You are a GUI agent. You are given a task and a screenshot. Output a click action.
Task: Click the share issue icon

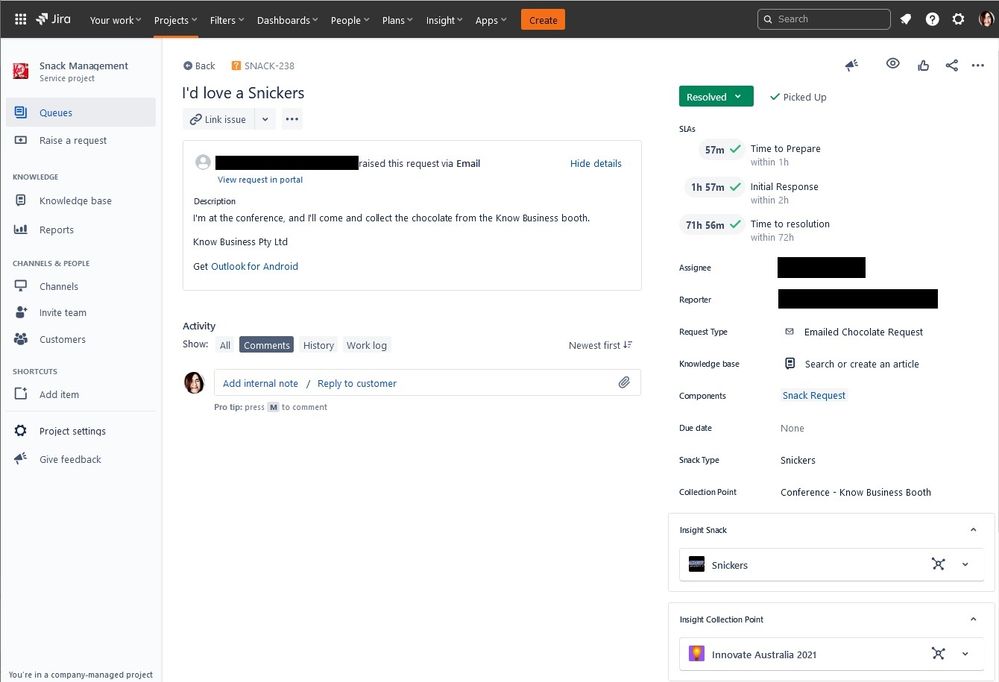pyautogui.click(x=952, y=65)
